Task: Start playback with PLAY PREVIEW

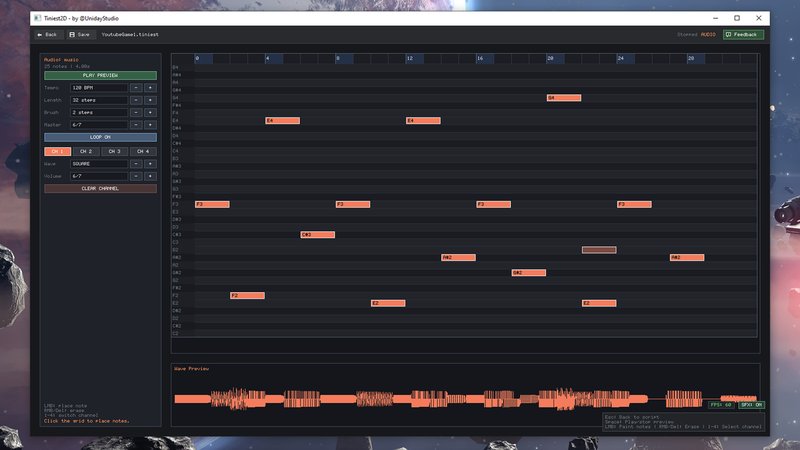Action: [x=100, y=76]
